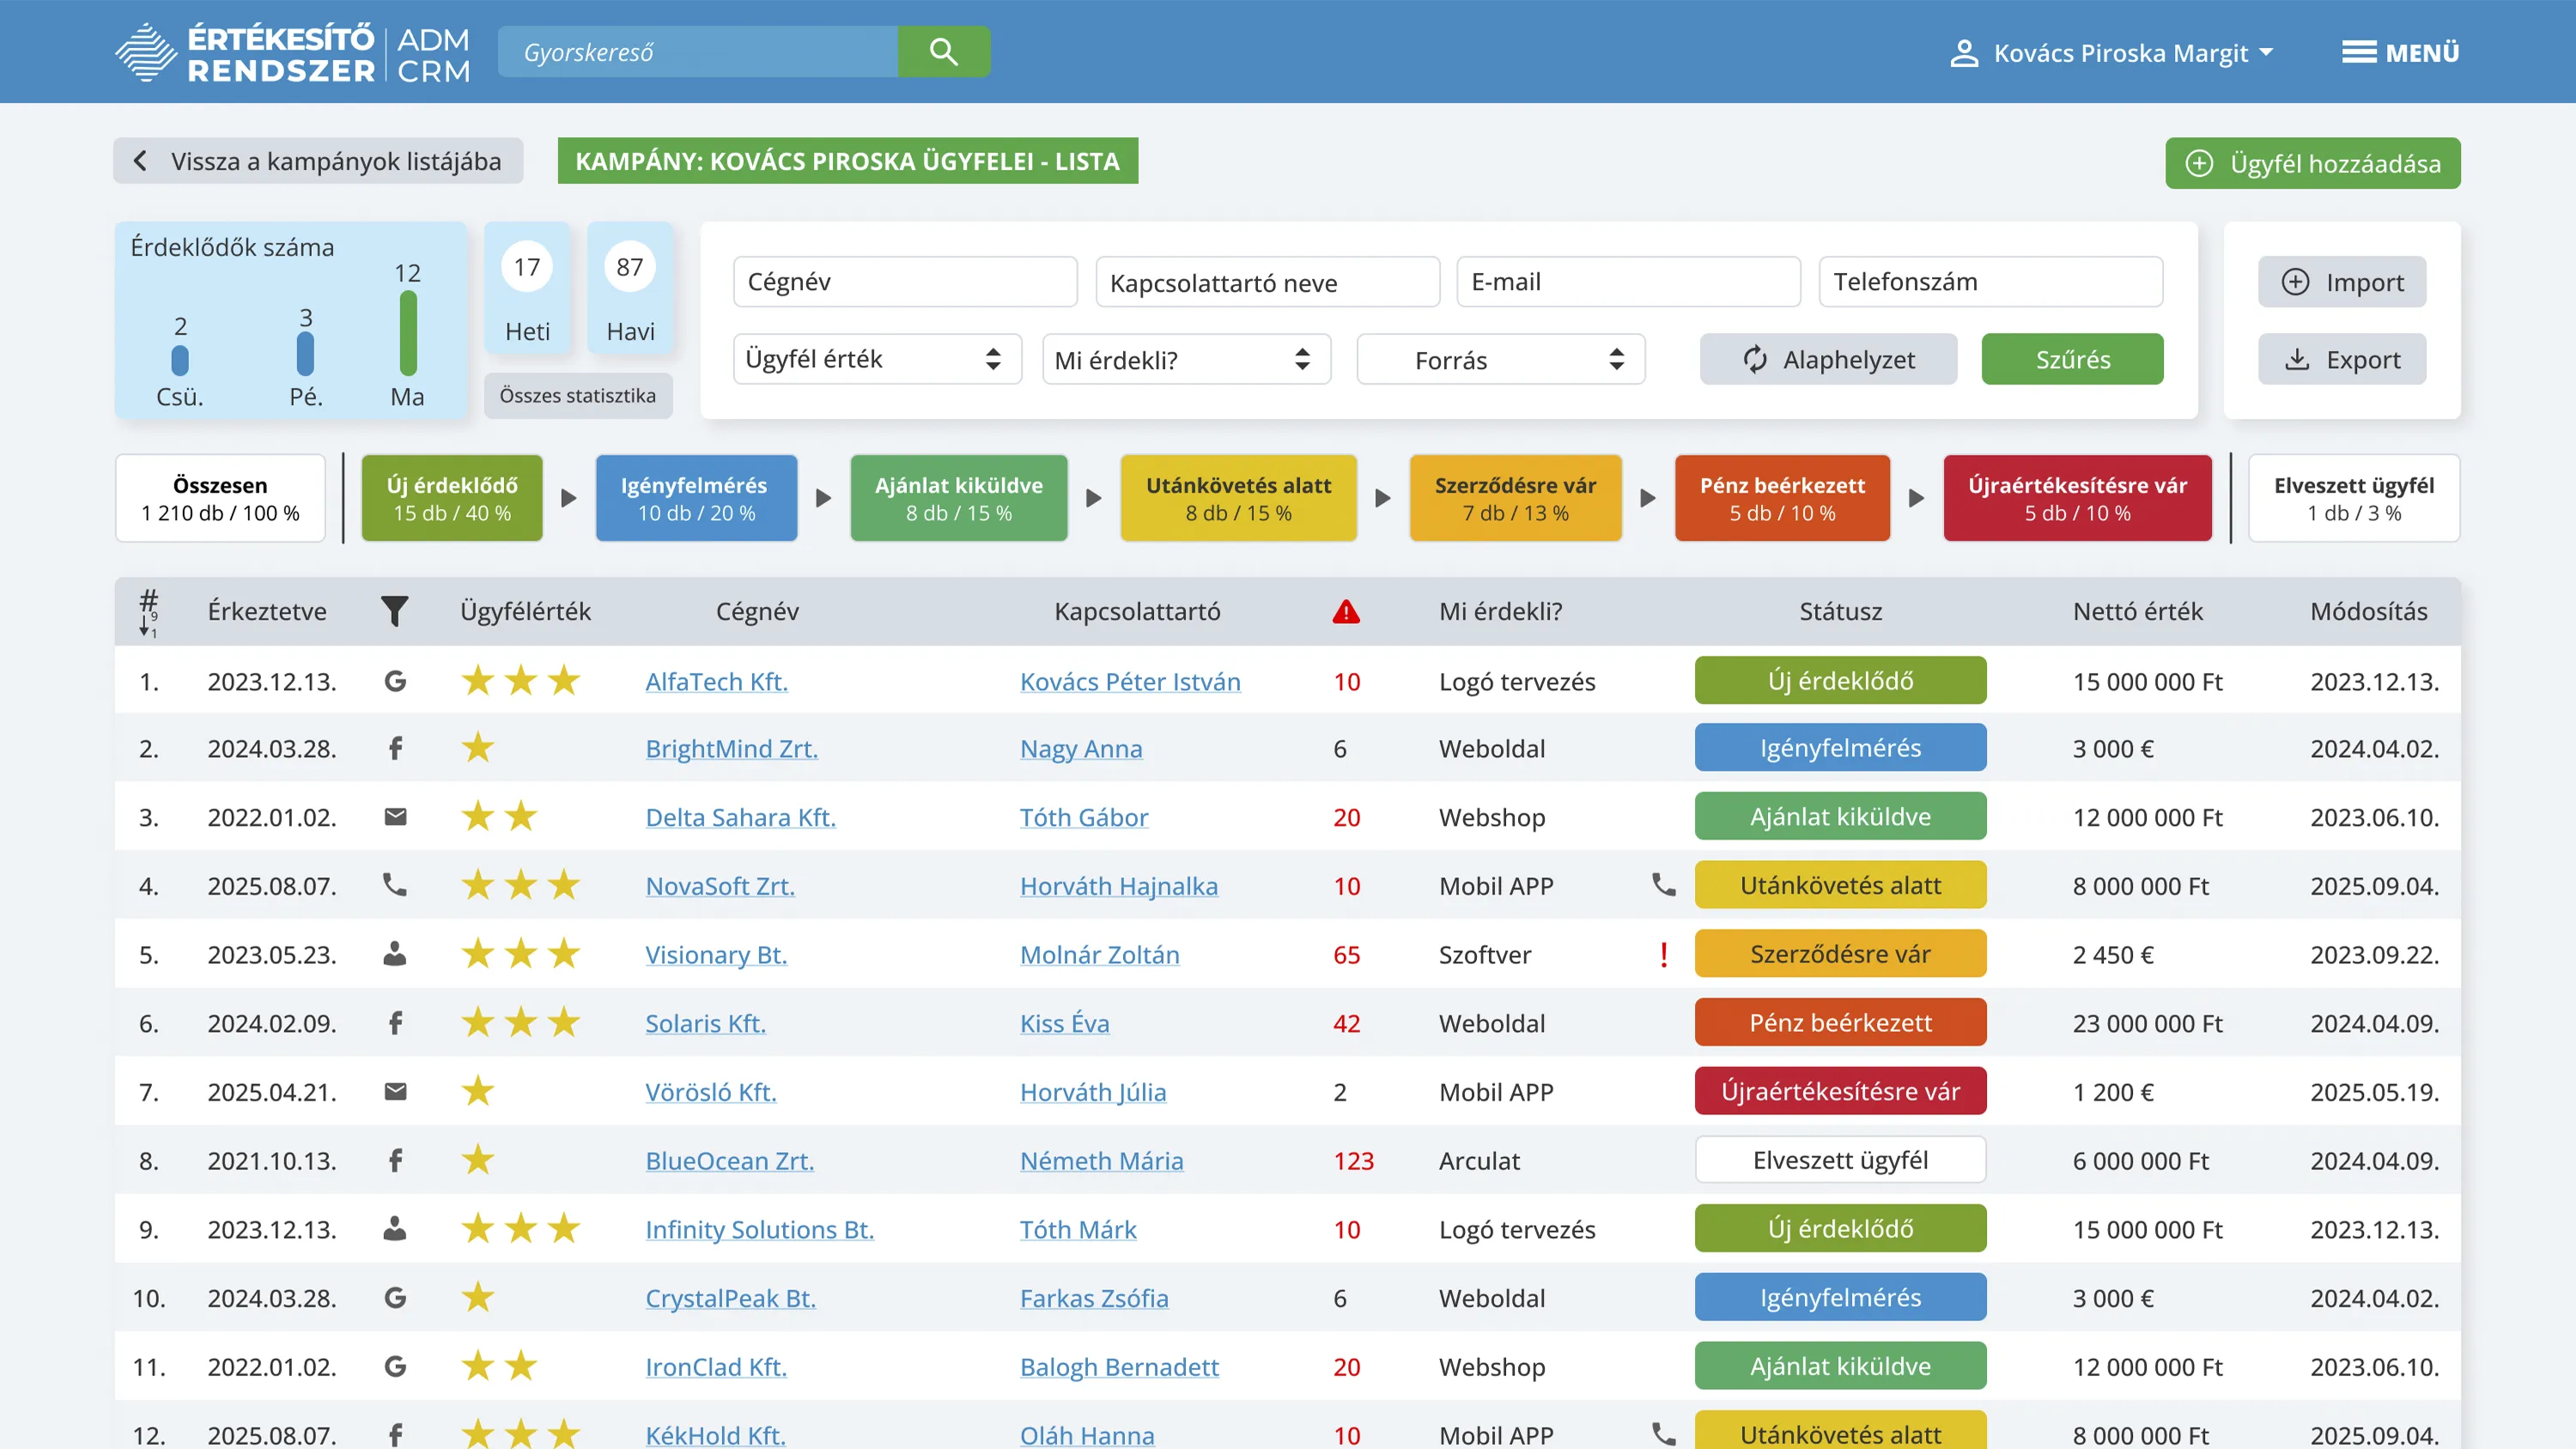Select the Újraértékesítésre vár 5 db stage
The width and height of the screenshot is (2576, 1449).
click(2077, 498)
